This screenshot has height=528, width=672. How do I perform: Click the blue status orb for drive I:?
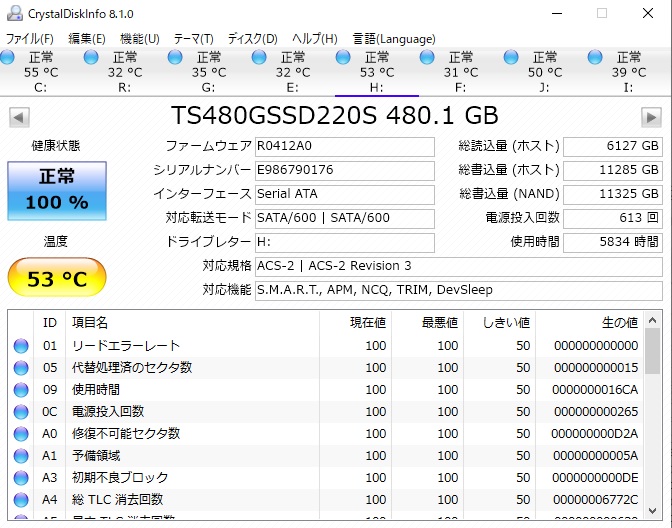[595, 57]
